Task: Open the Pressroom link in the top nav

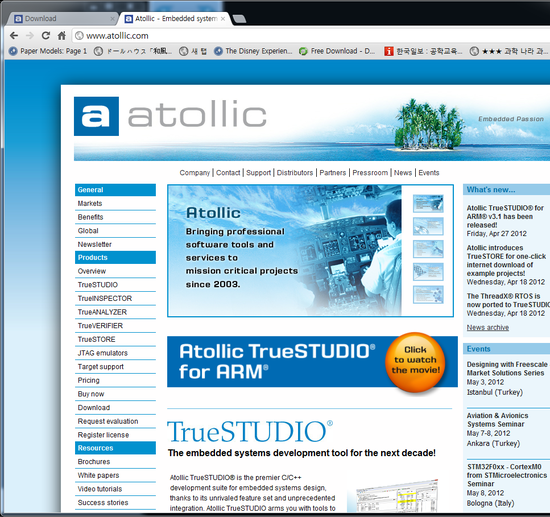Action: [370, 173]
